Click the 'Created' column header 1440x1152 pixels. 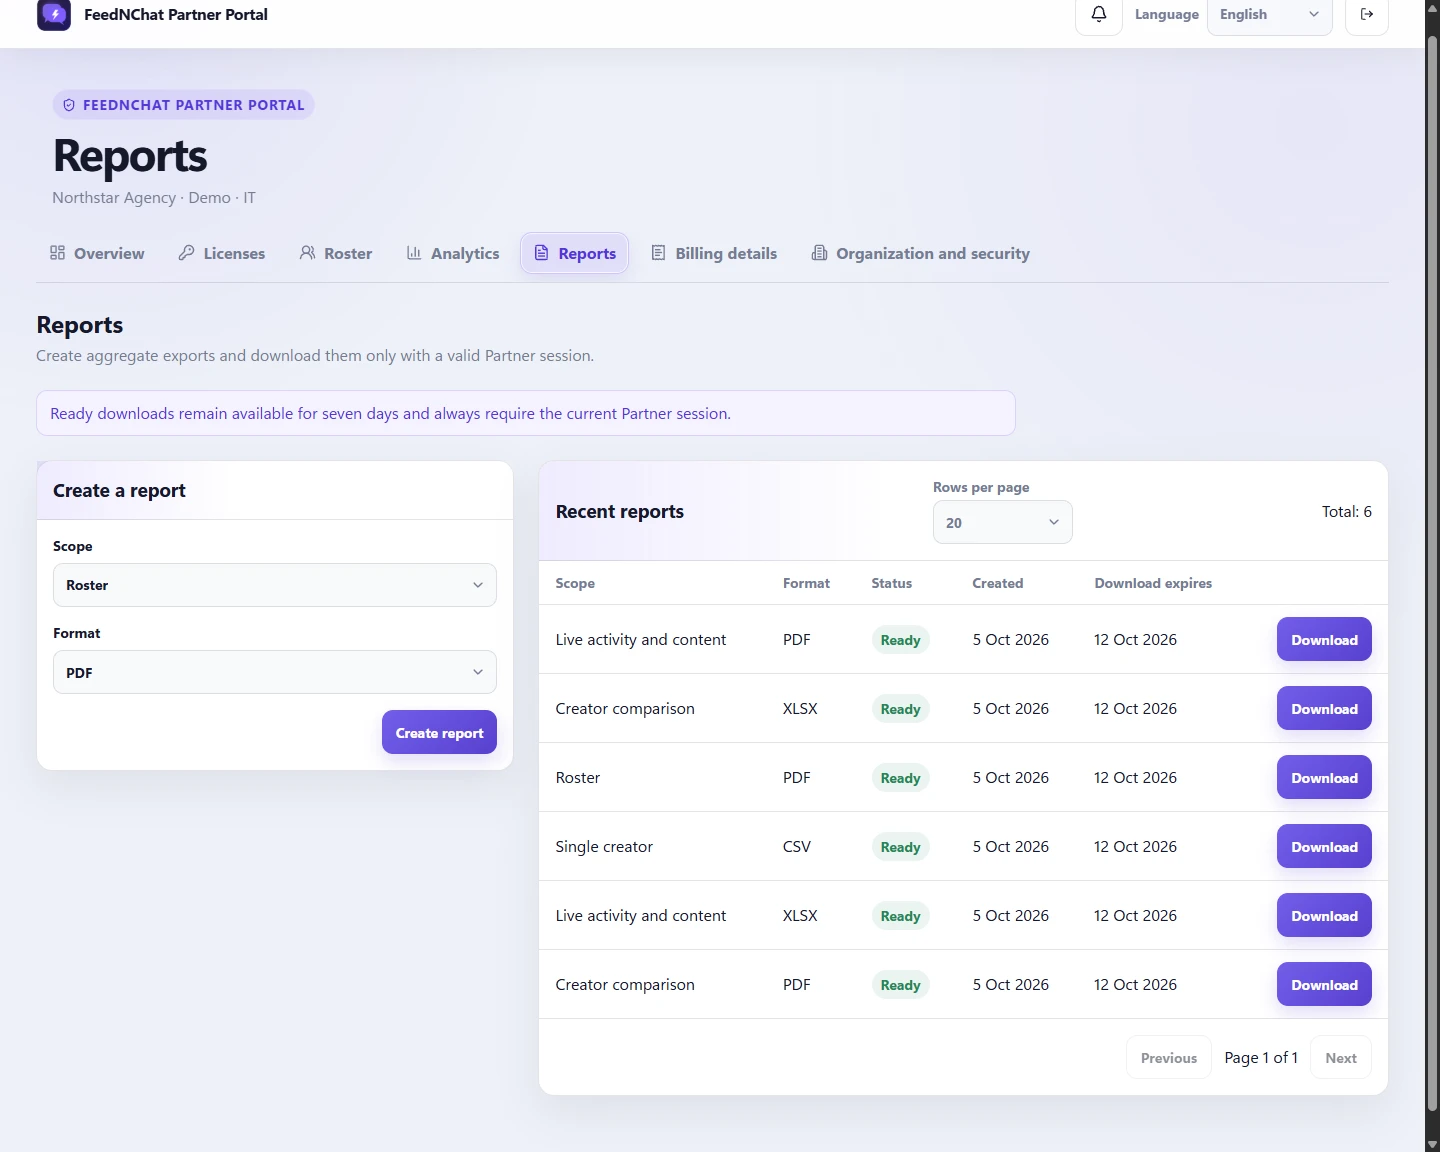tap(998, 583)
